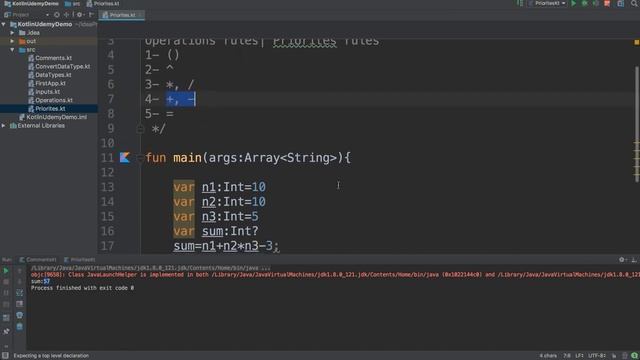Click the yellow warning indicator atop editor scrollbar
The image size is (640, 360).
pos(636,42)
